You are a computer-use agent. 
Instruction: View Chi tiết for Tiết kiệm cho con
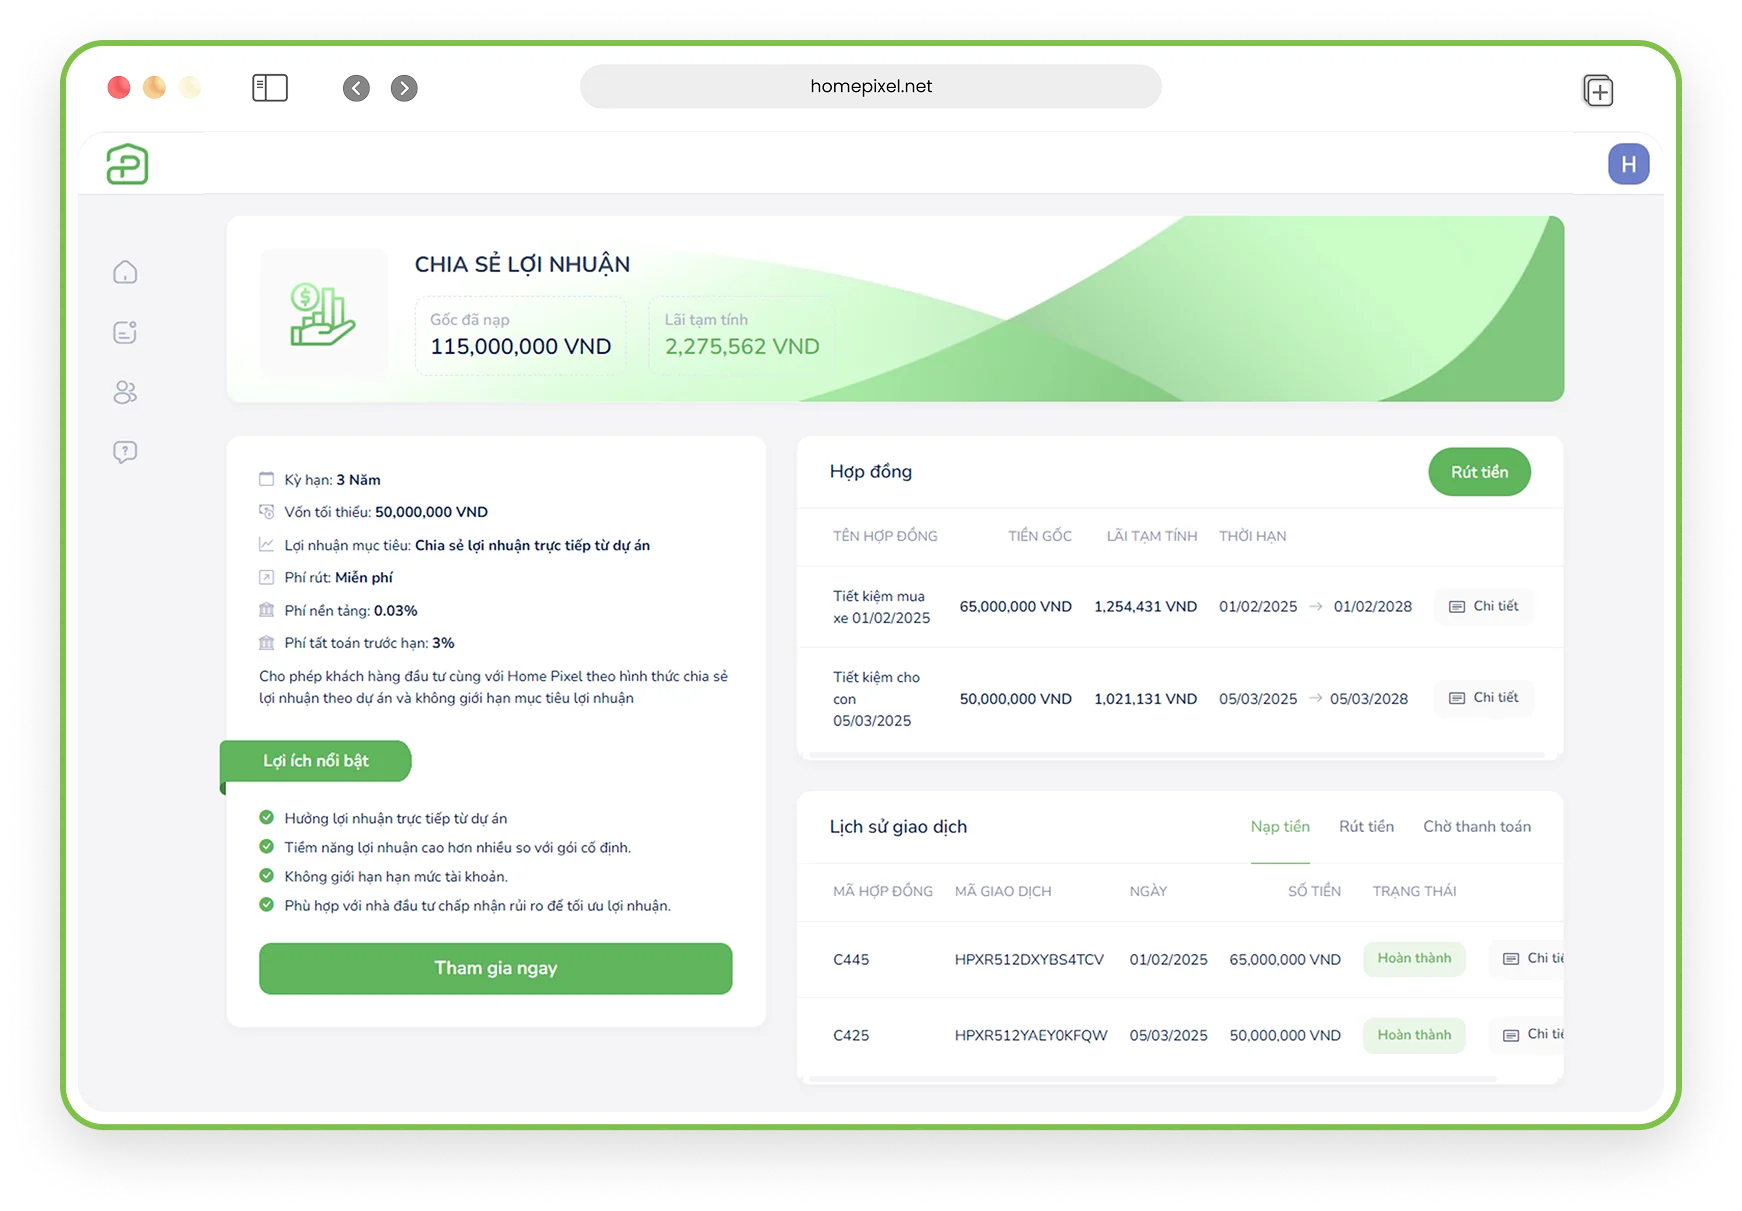1484,697
